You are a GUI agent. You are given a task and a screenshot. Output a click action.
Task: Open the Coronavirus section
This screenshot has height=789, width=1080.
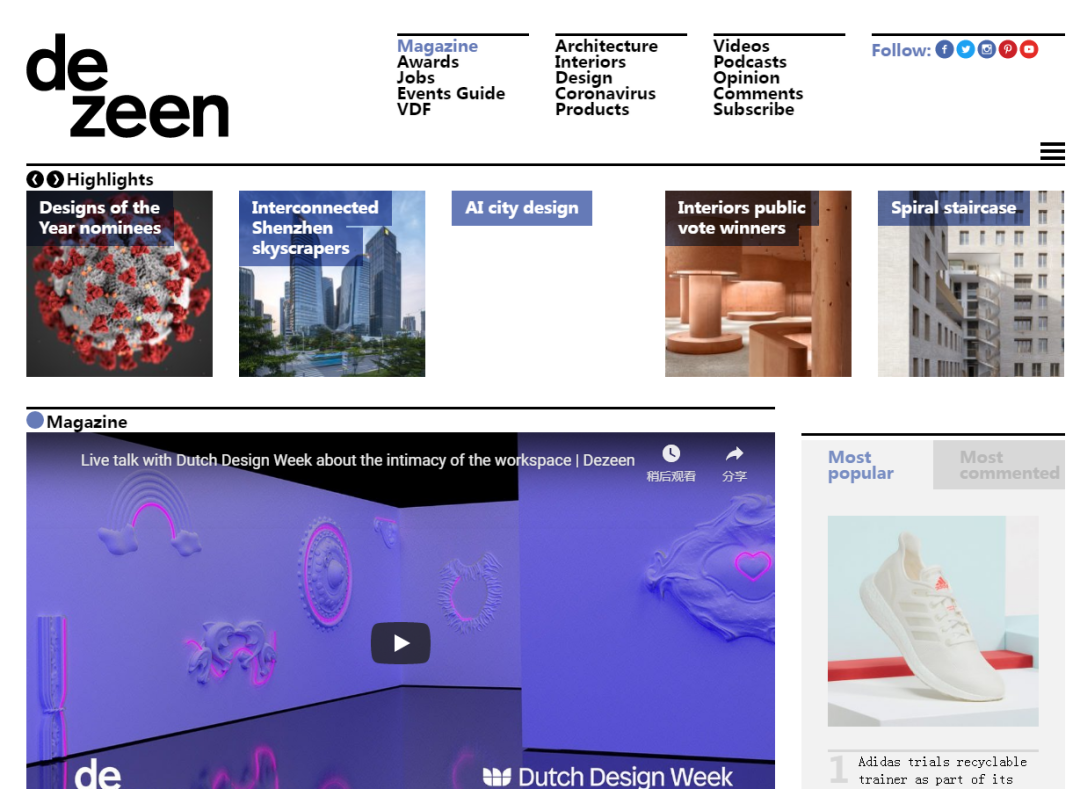click(605, 94)
